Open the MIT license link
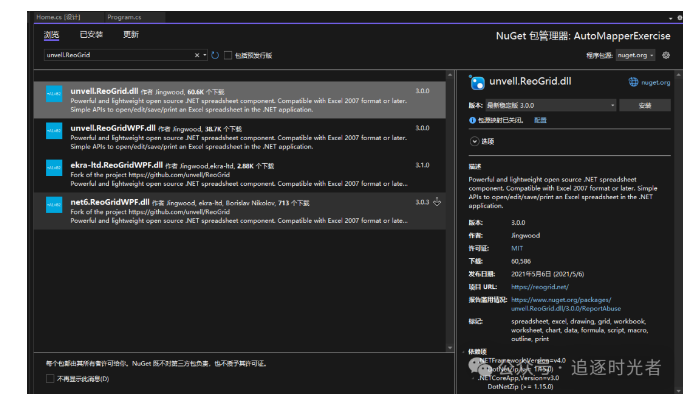 click(x=517, y=248)
